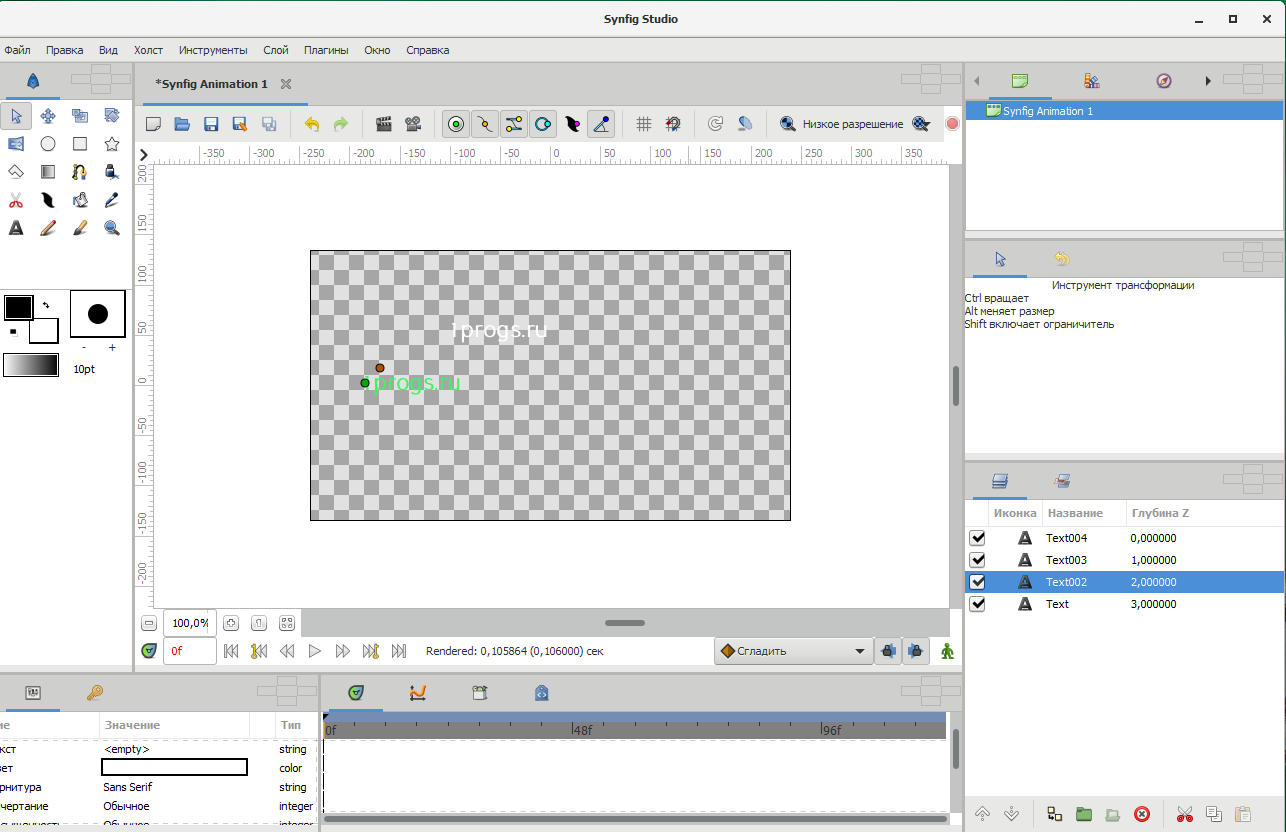1286x832 pixels.
Task: Open the Правка menu
Action: click(65, 50)
